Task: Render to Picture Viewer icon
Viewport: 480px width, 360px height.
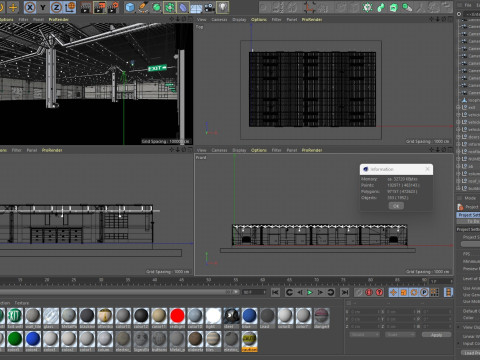Action: click(100, 7)
